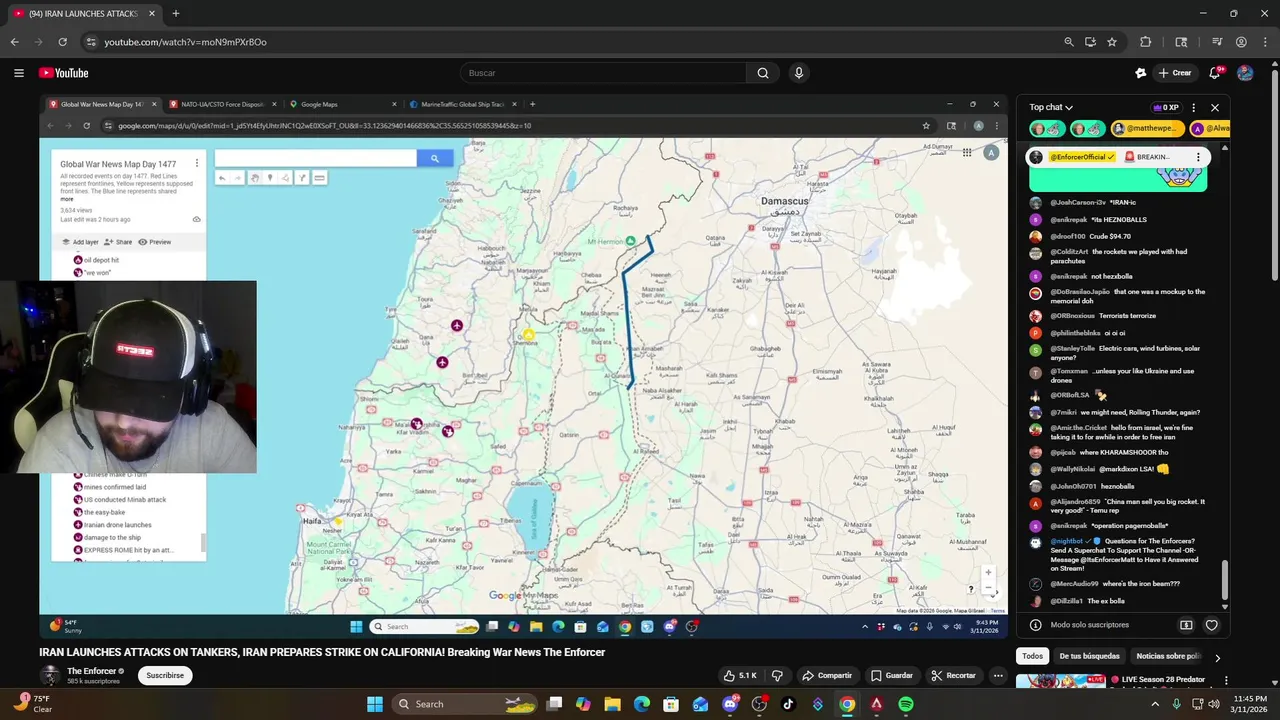Open Task View from the taskbar
Screen dimensions: 1280x720
coord(554,704)
